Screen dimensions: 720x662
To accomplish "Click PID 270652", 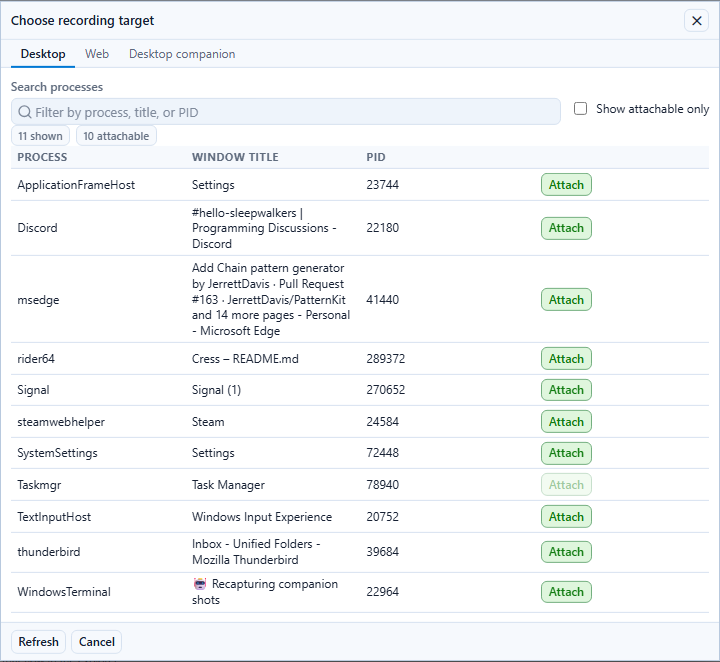I will tap(386, 390).
